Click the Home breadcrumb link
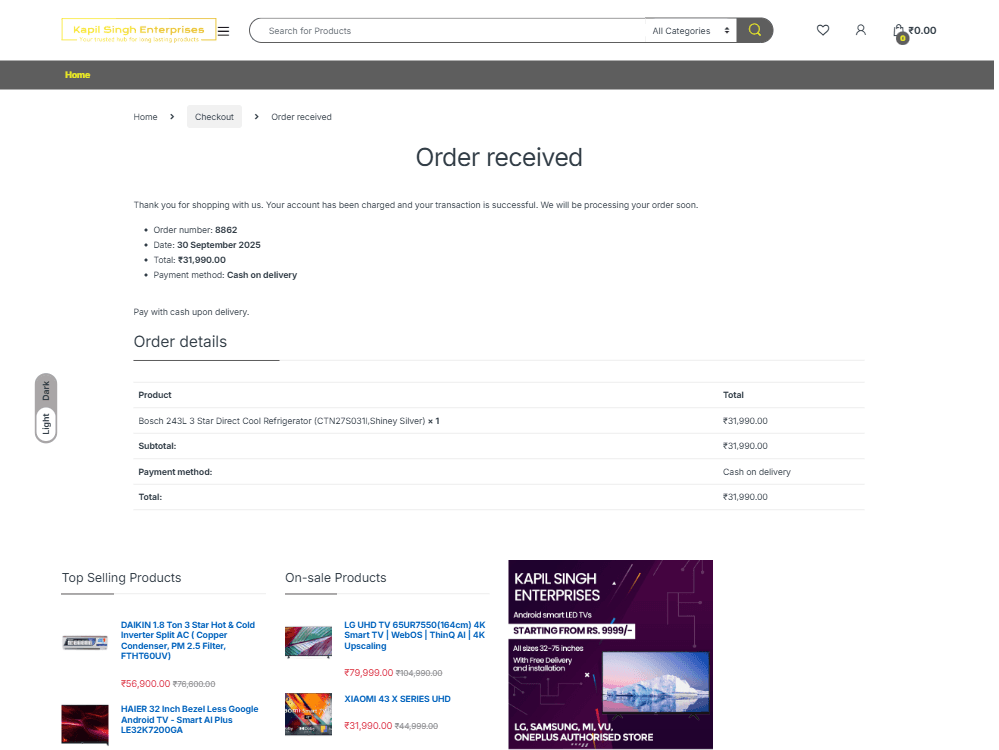 click(145, 117)
